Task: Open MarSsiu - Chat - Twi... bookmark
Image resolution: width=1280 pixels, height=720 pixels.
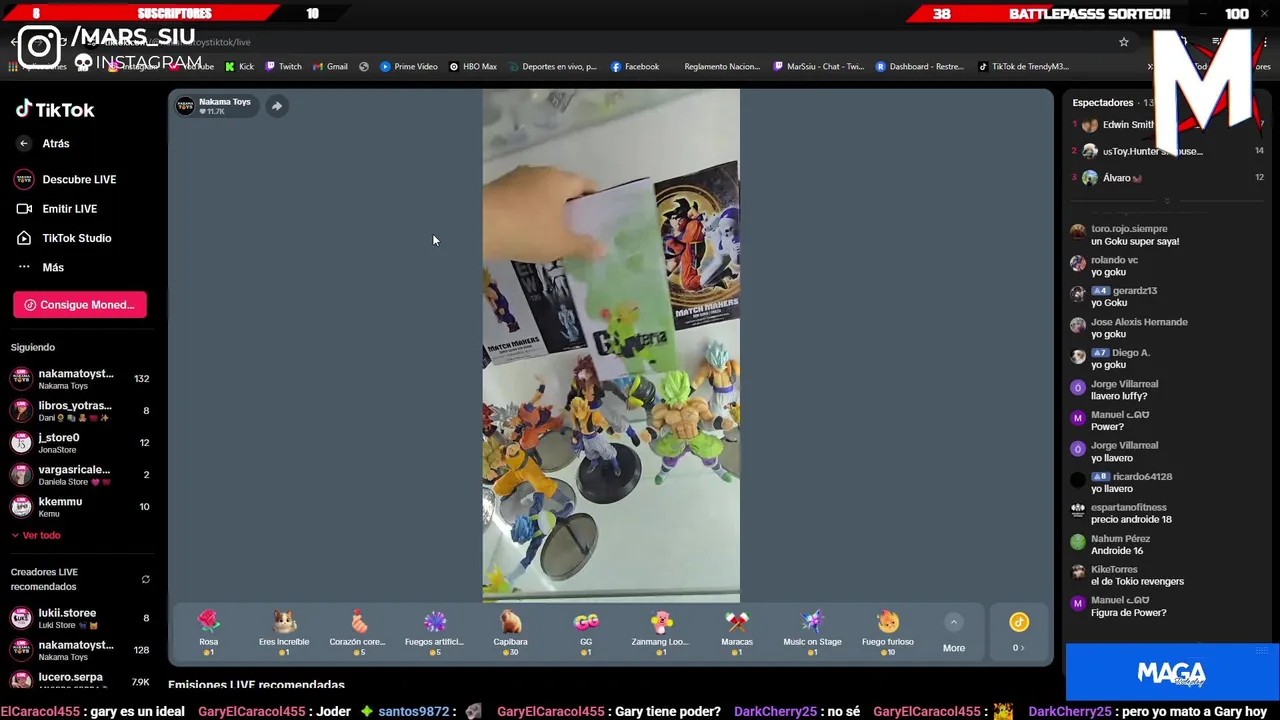Action: tap(819, 67)
